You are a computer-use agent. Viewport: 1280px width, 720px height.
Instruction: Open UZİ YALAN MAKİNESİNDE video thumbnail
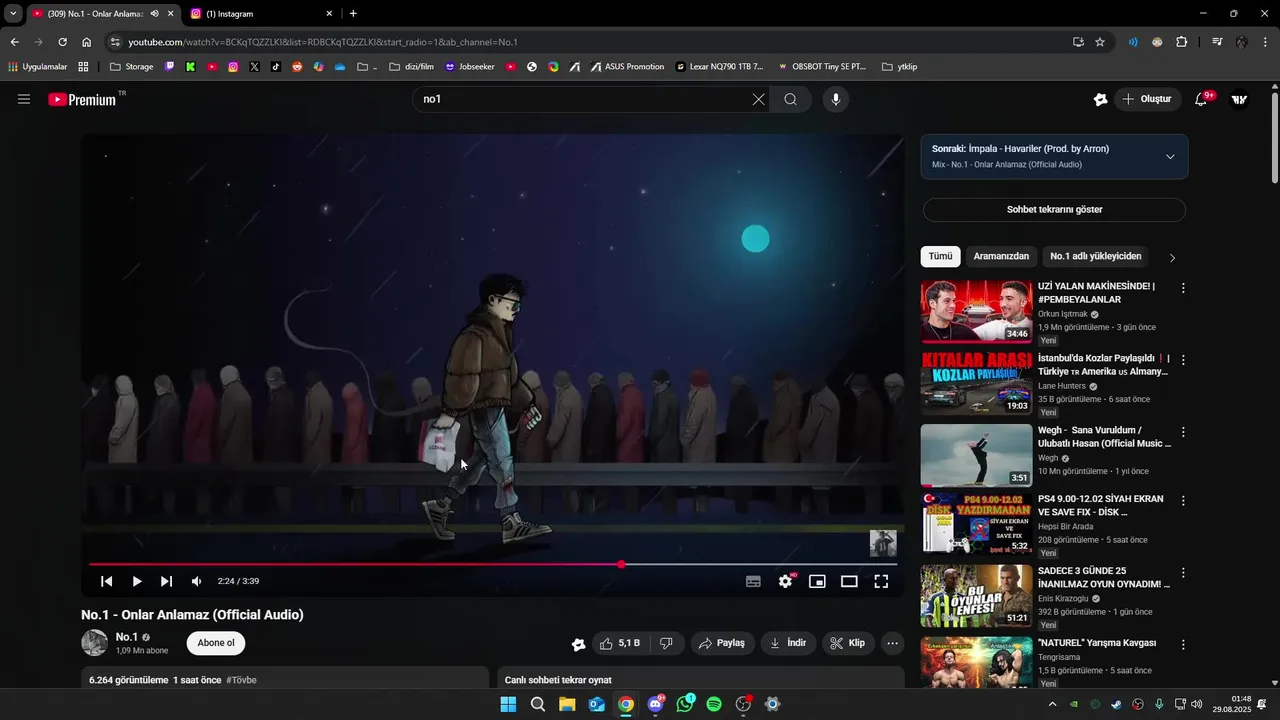pos(976,312)
